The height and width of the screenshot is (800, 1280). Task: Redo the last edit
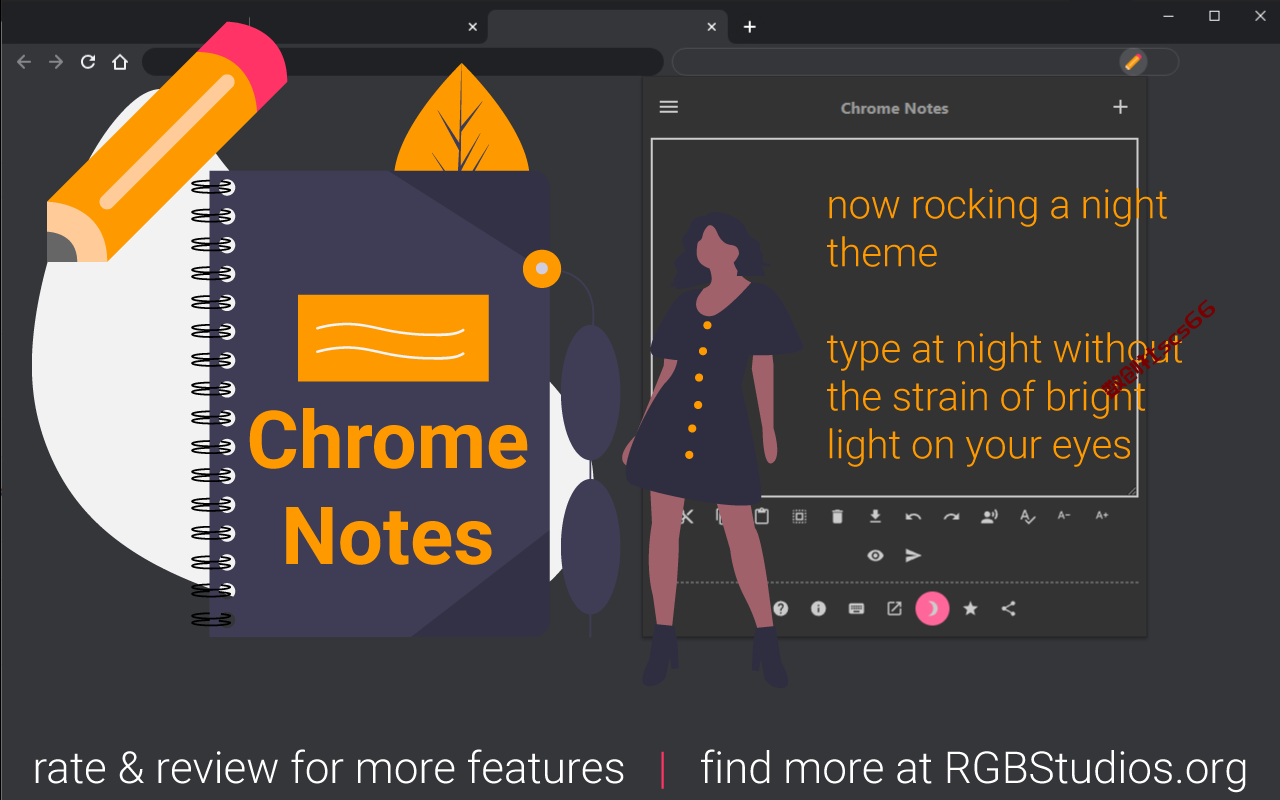point(951,516)
